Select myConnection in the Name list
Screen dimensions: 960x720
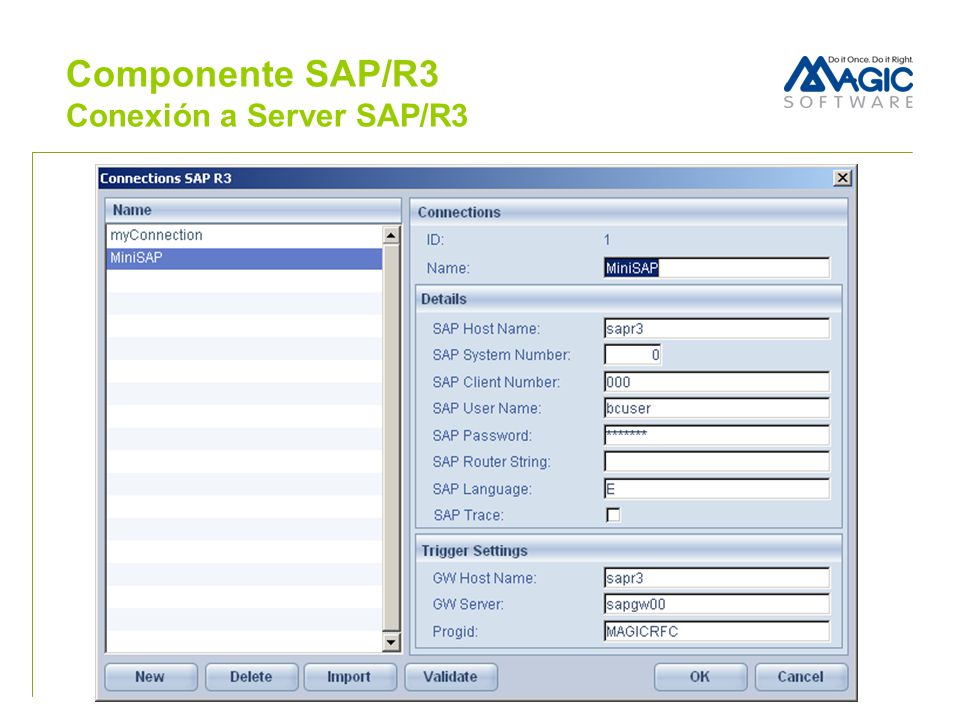pos(244,236)
